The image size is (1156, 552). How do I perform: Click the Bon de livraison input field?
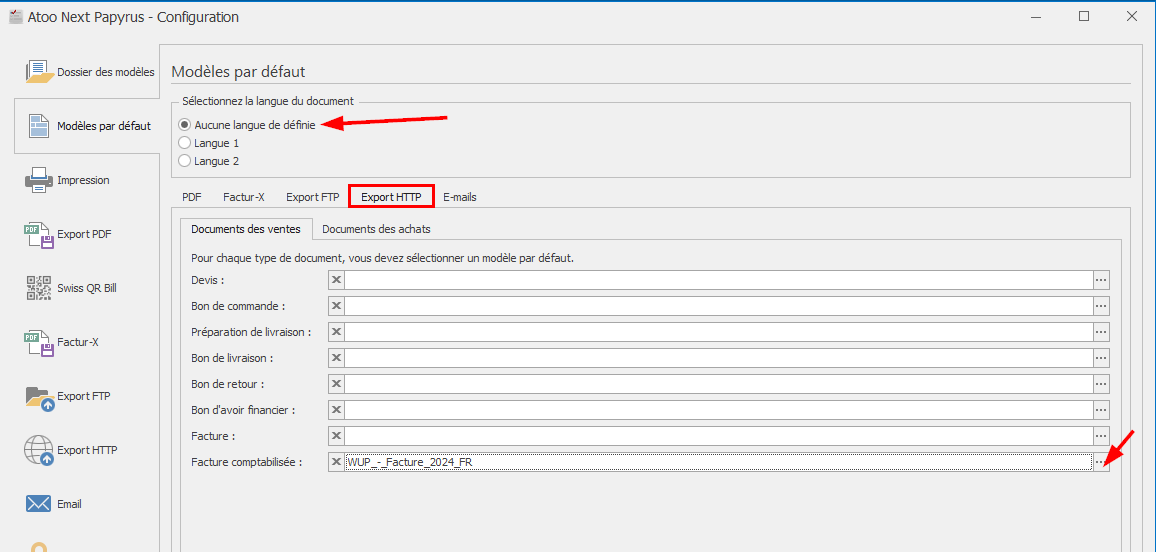tap(718, 358)
